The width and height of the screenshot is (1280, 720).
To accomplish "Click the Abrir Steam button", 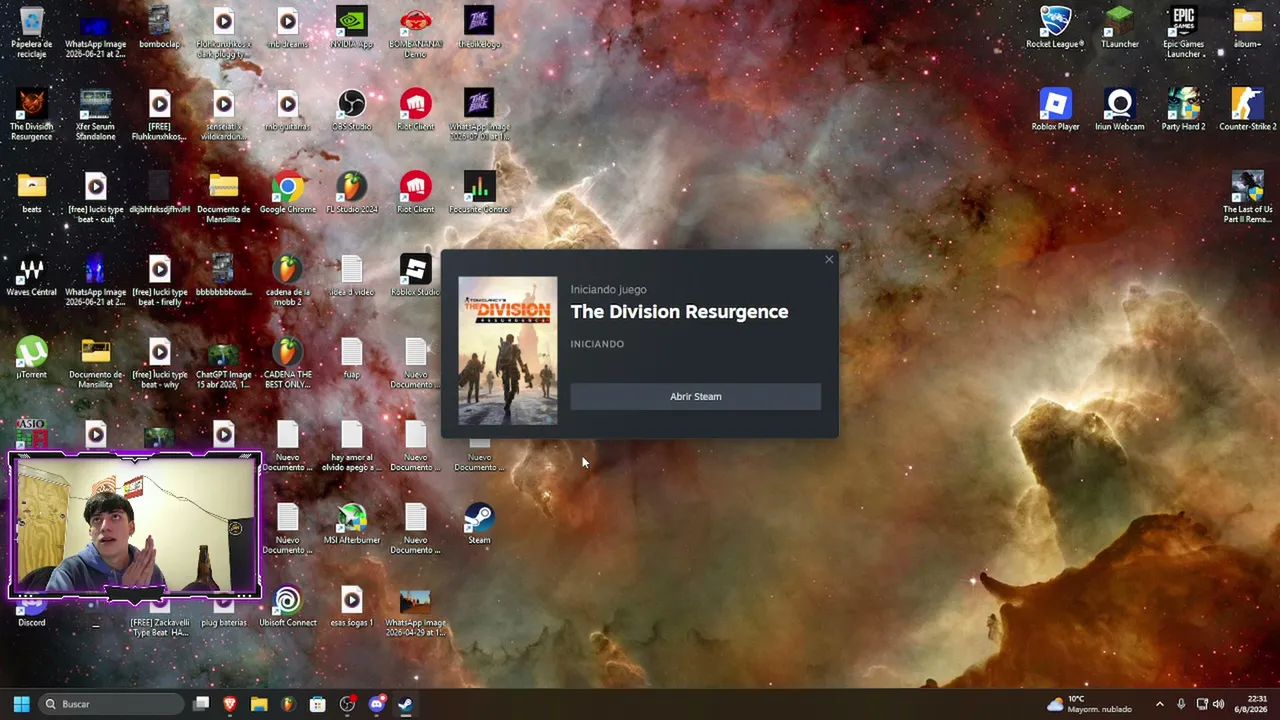I will tap(695, 397).
